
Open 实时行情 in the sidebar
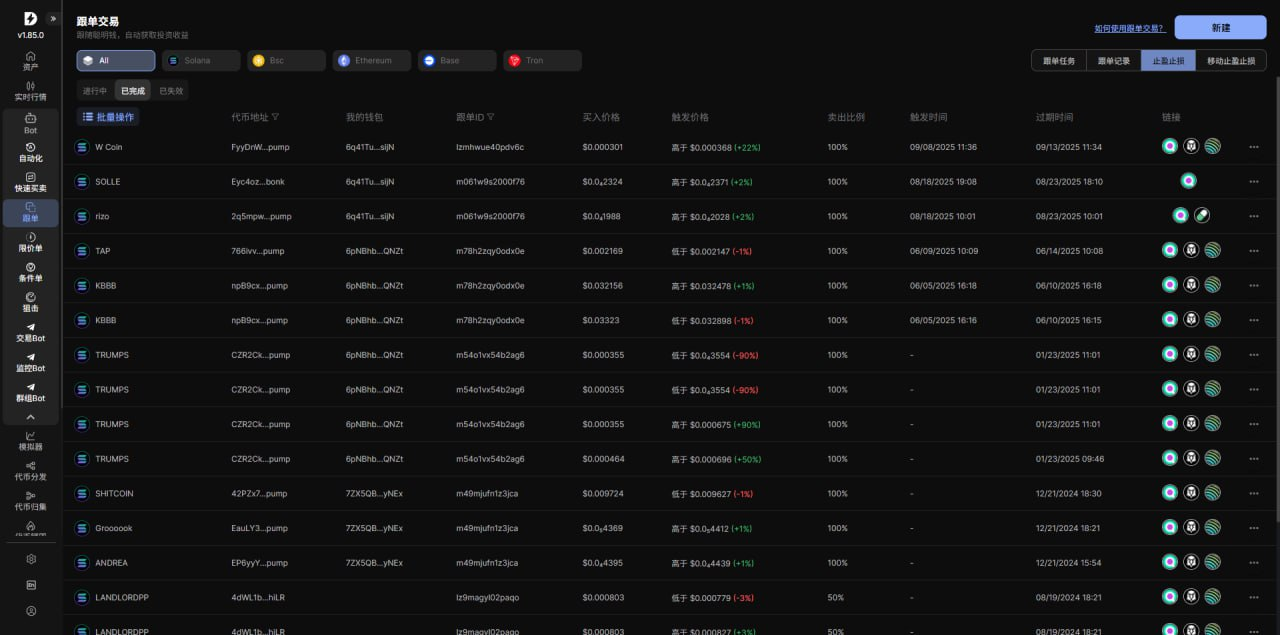(x=30, y=91)
